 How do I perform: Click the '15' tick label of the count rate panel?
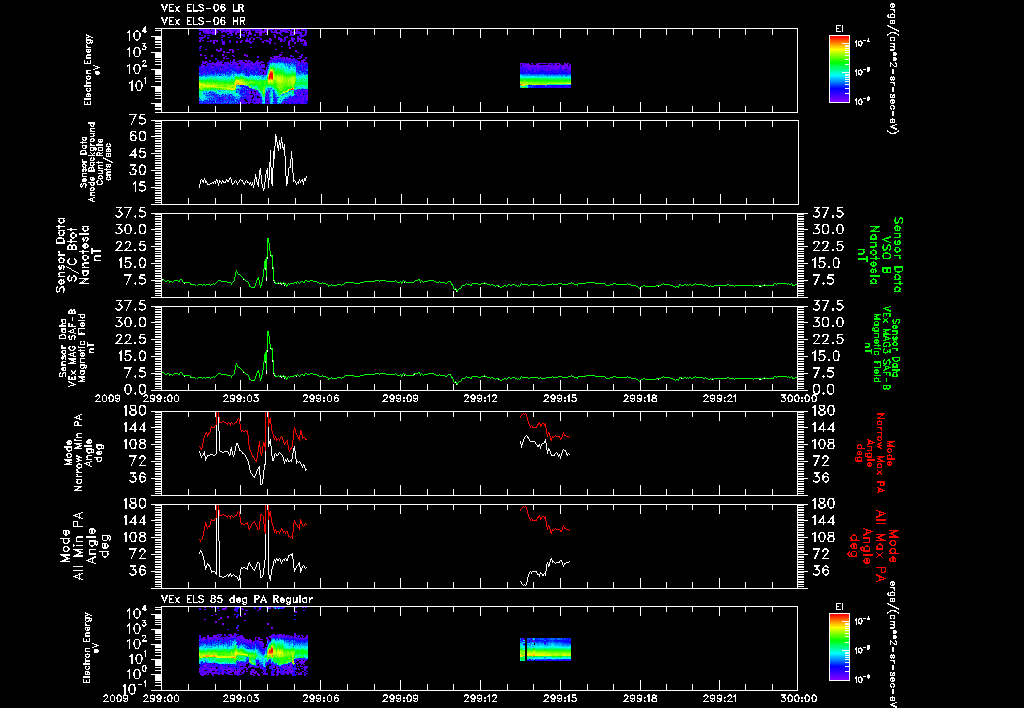tap(138, 187)
